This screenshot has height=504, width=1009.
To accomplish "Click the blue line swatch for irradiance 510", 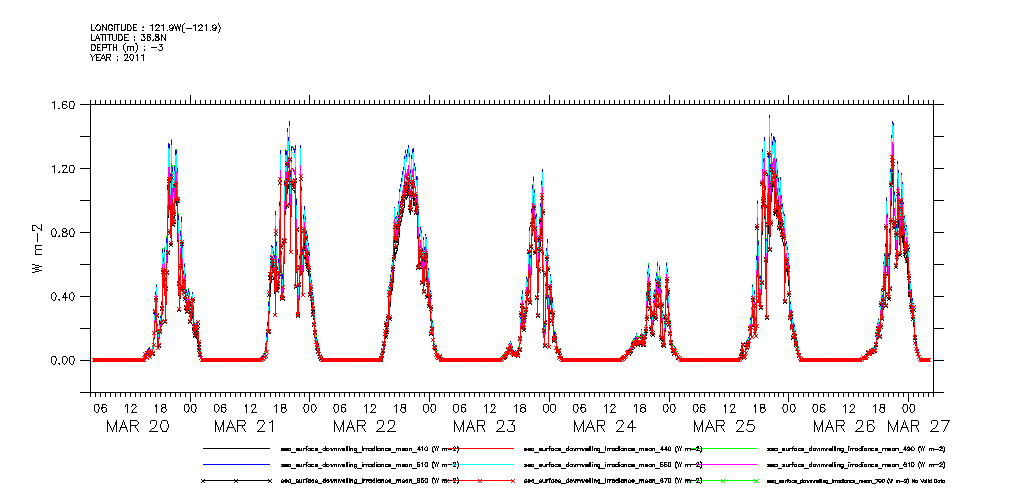I will (x=236, y=465).
